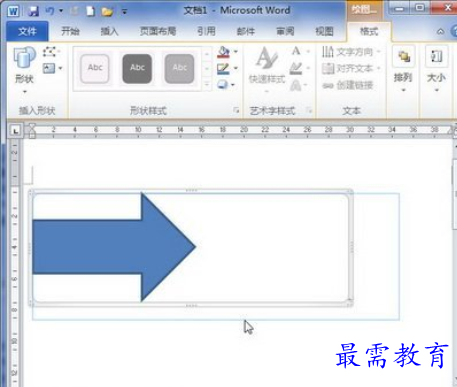This screenshot has width=457, height=387.
Task: Collapse the ribbon with the caret icon
Action: point(440,32)
